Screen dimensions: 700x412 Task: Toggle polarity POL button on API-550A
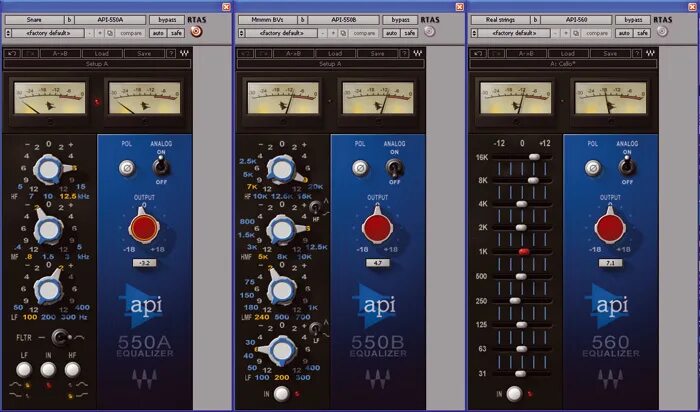(x=127, y=168)
